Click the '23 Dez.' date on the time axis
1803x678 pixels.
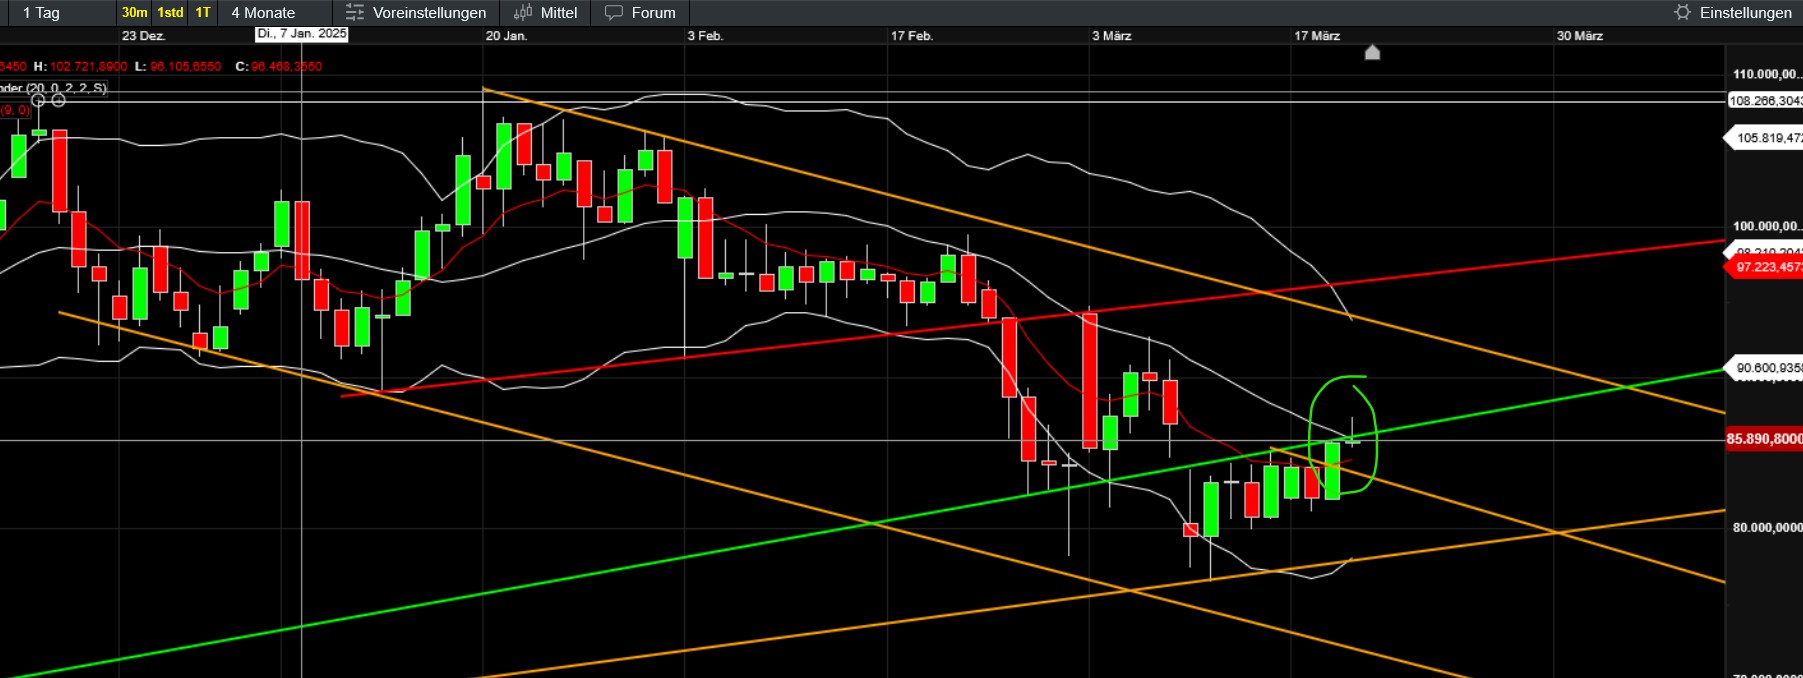click(x=143, y=36)
